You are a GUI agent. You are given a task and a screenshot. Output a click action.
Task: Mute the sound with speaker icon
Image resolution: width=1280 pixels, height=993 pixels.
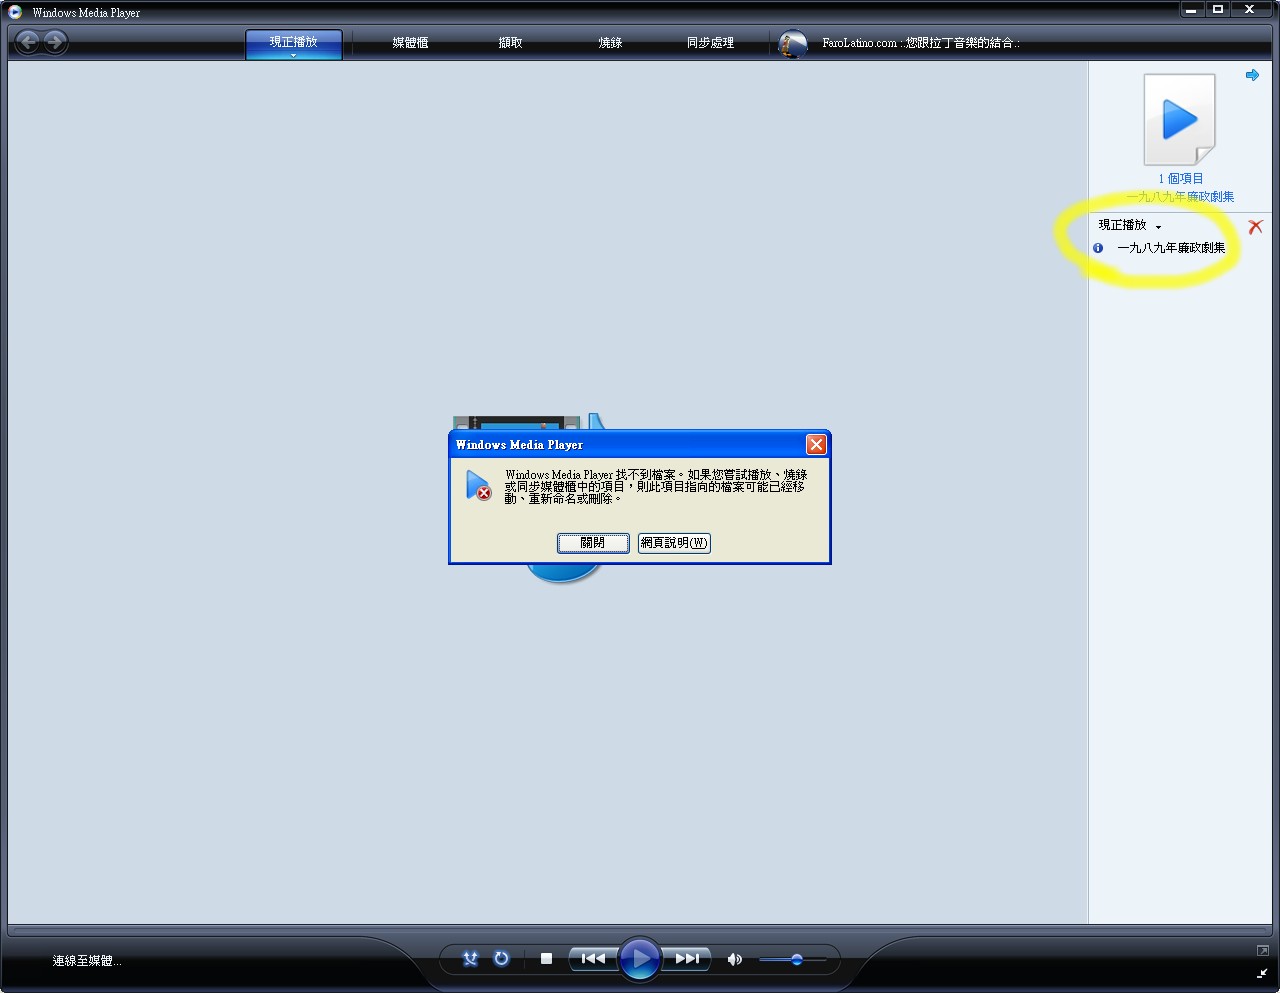(x=735, y=960)
